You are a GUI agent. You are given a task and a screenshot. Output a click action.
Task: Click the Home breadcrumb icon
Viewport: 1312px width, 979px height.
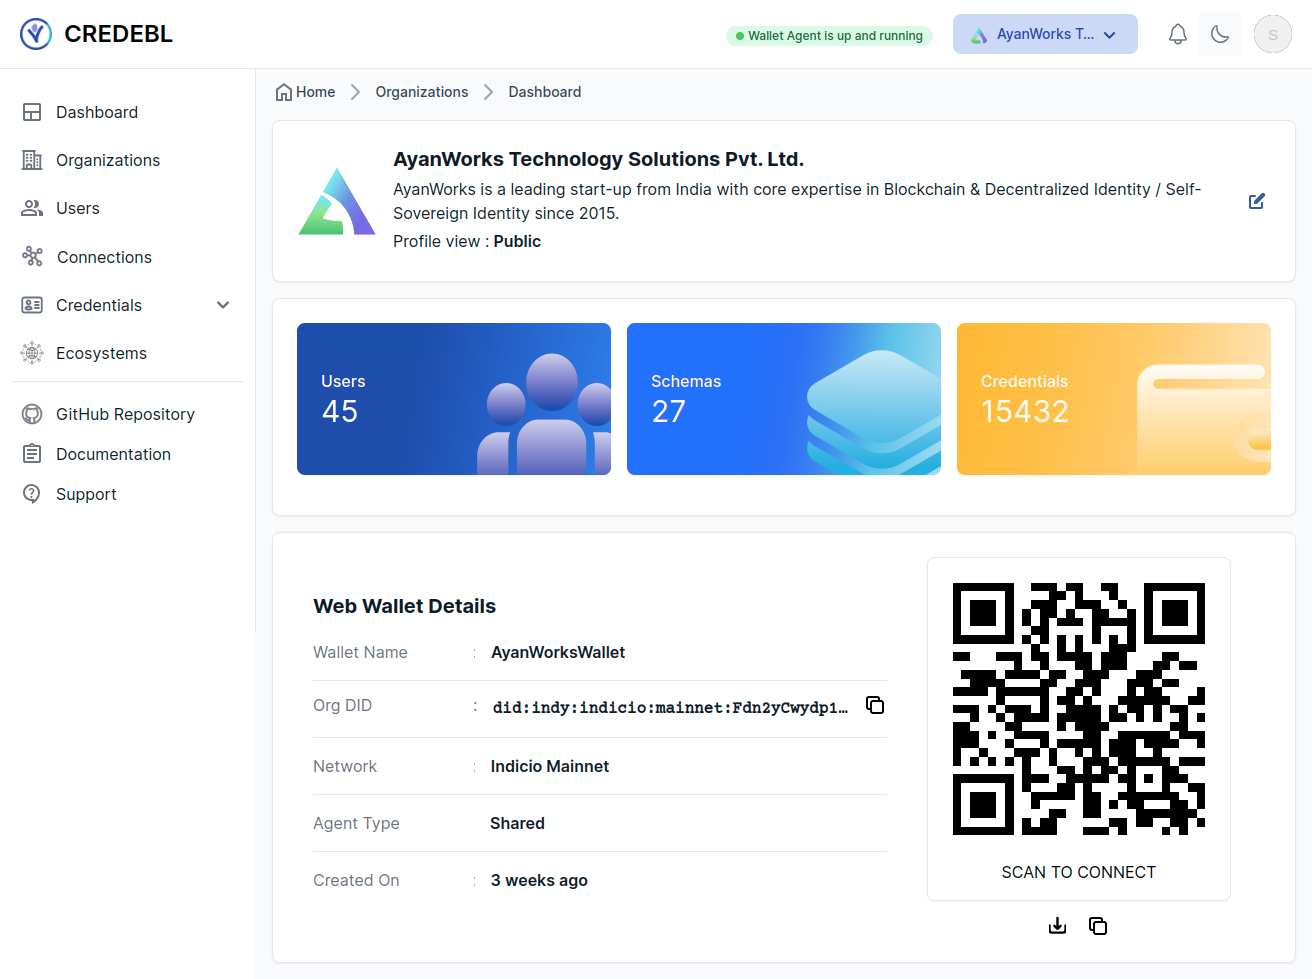284,92
